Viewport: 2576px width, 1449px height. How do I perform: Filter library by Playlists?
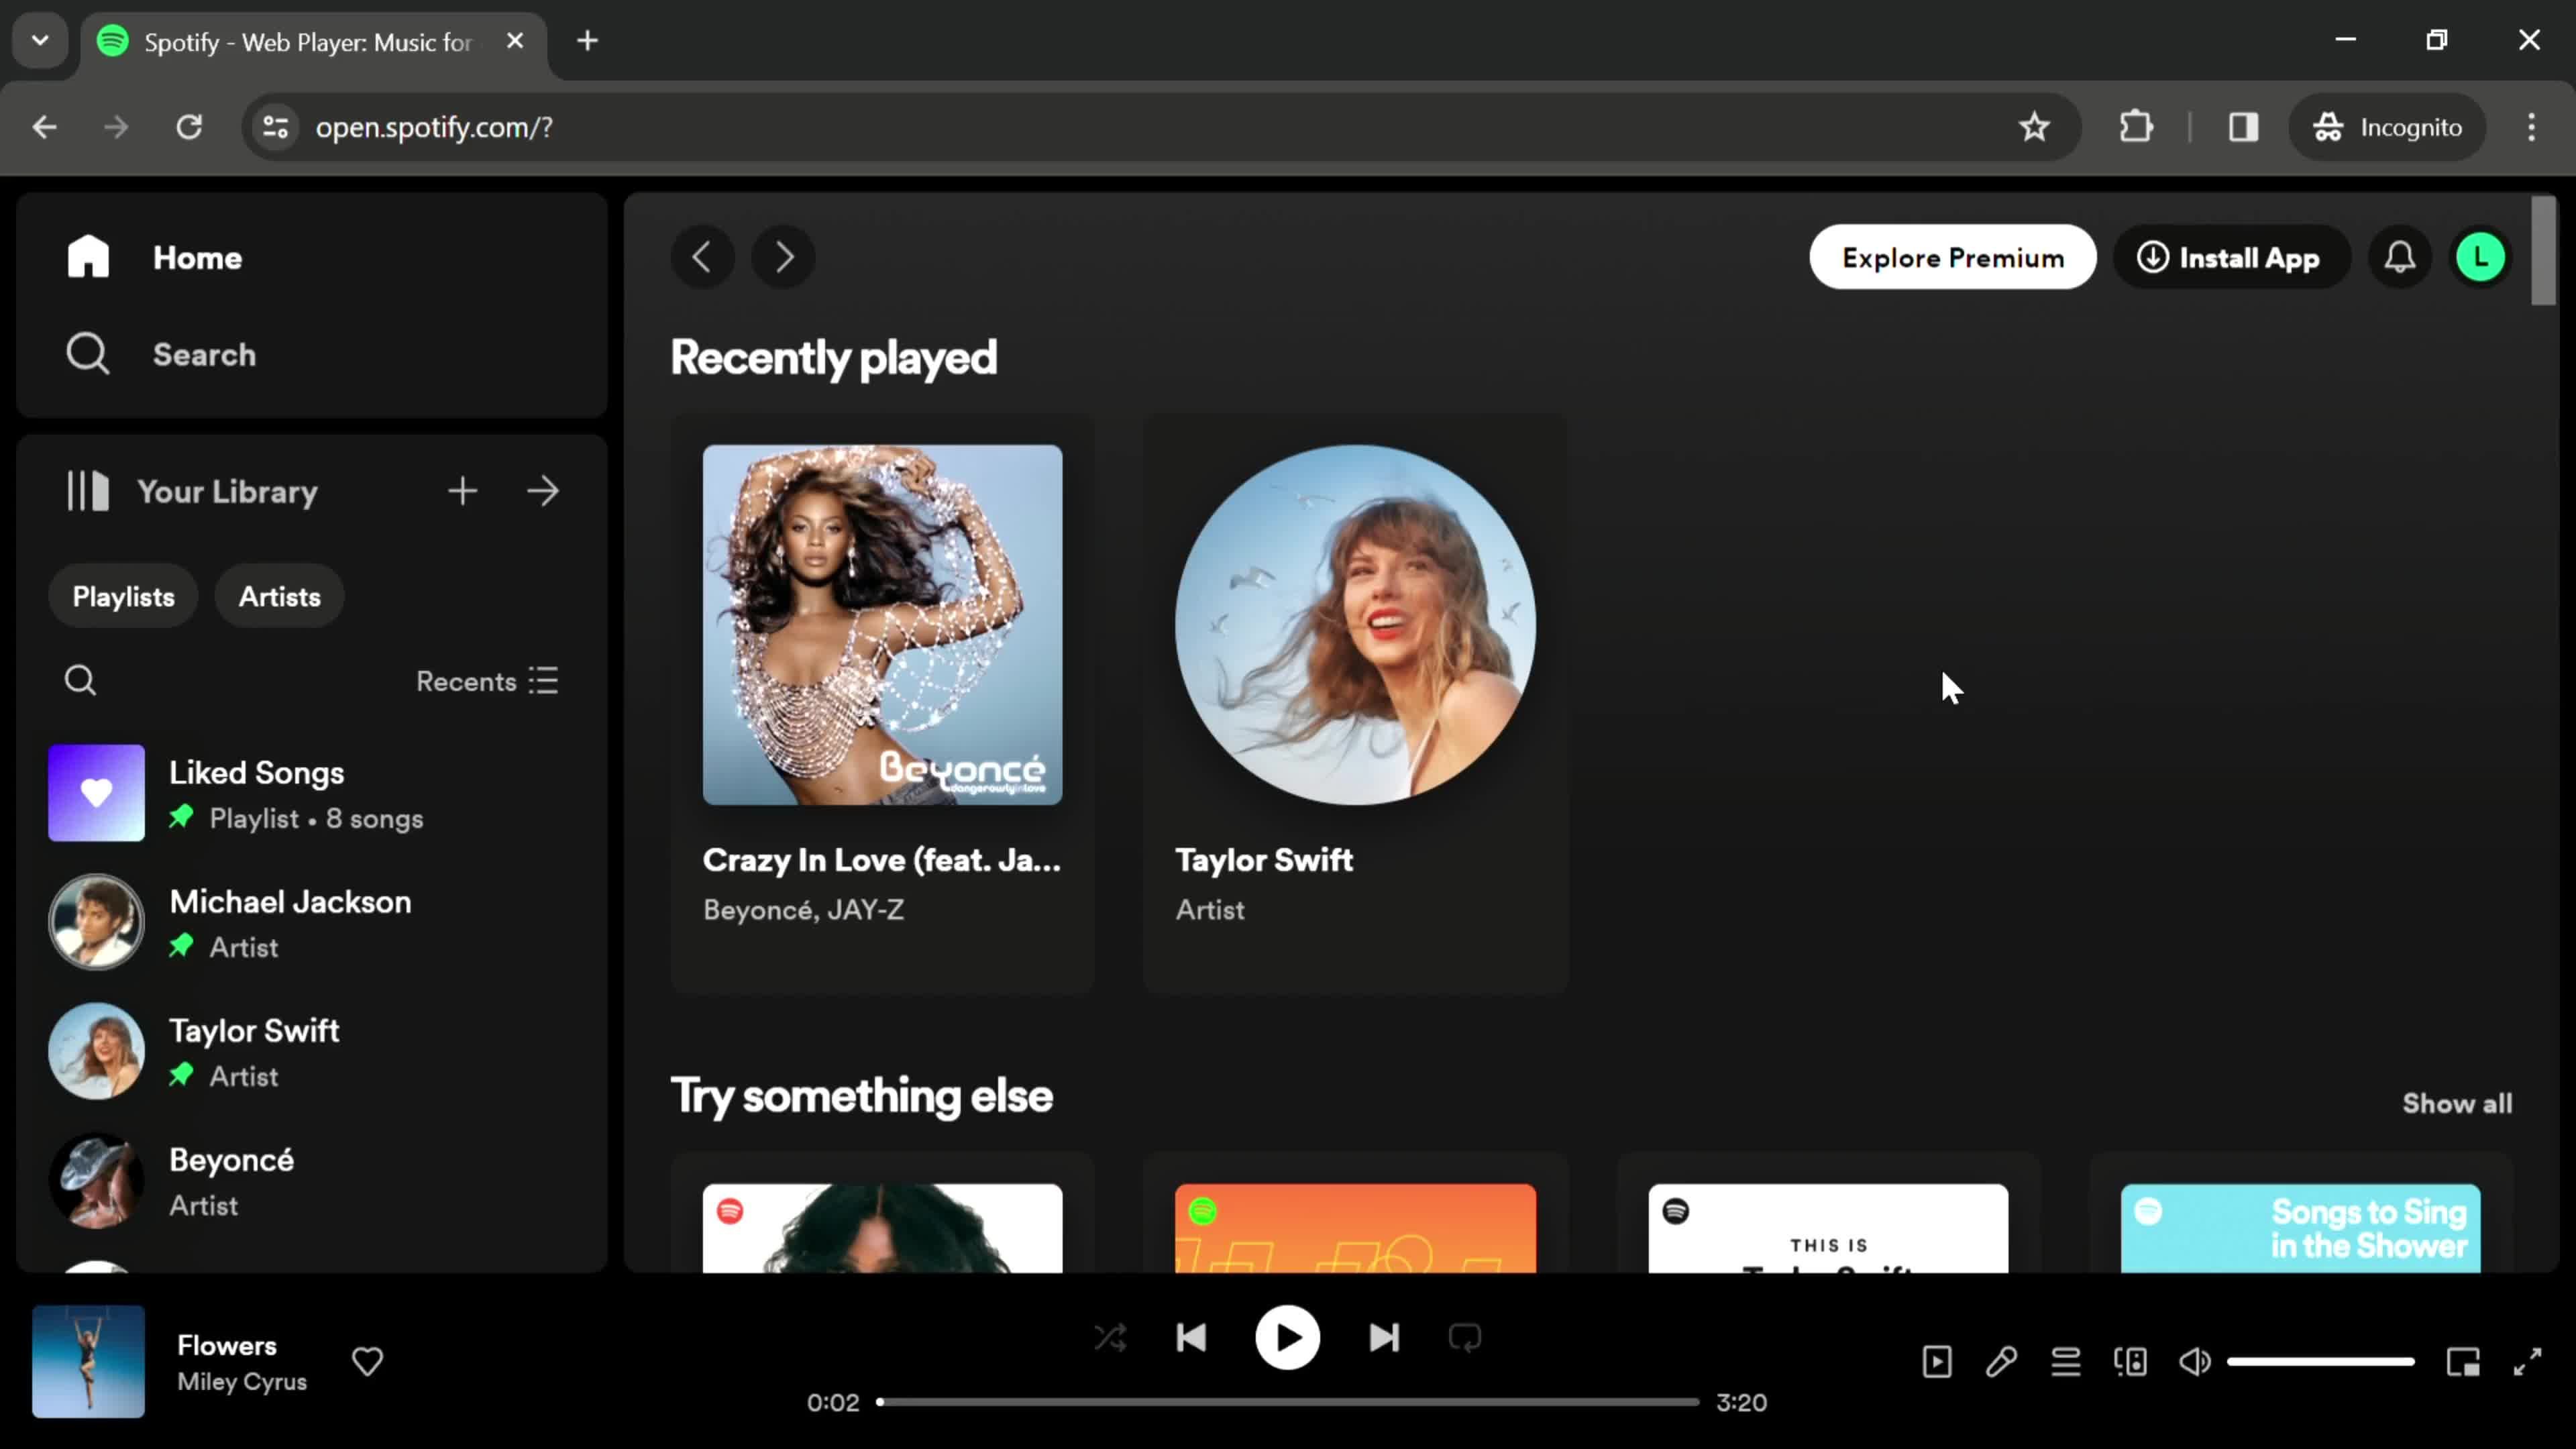pyautogui.click(x=123, y=597)
